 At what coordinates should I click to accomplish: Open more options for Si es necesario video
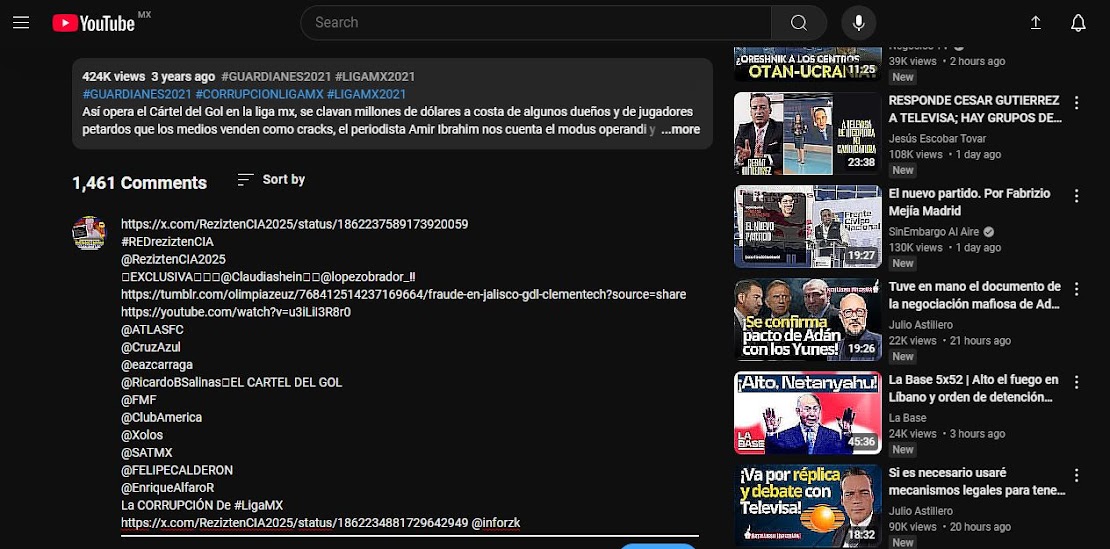coord(1077,475)
